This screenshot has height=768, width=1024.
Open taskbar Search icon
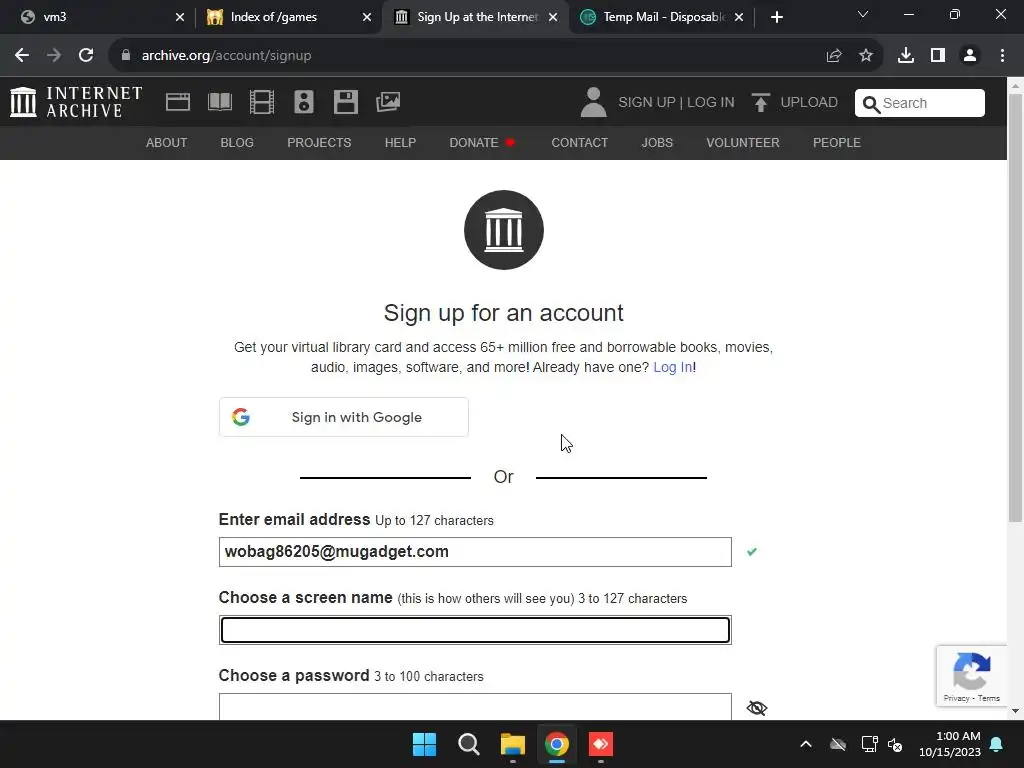pyautogui.click(x=468, y=744)
